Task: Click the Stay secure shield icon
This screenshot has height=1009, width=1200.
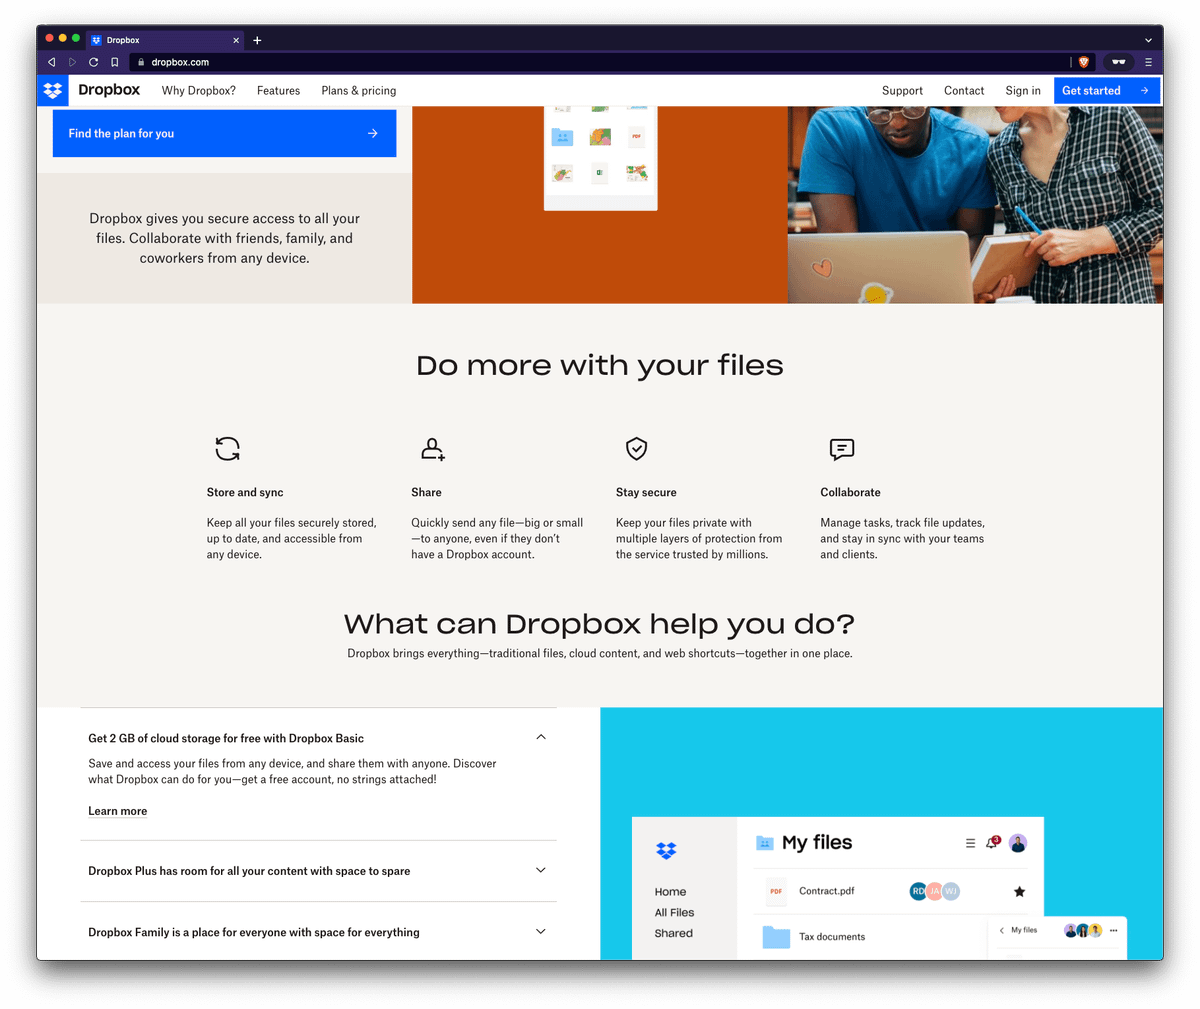Action: (x=636, y=449)
